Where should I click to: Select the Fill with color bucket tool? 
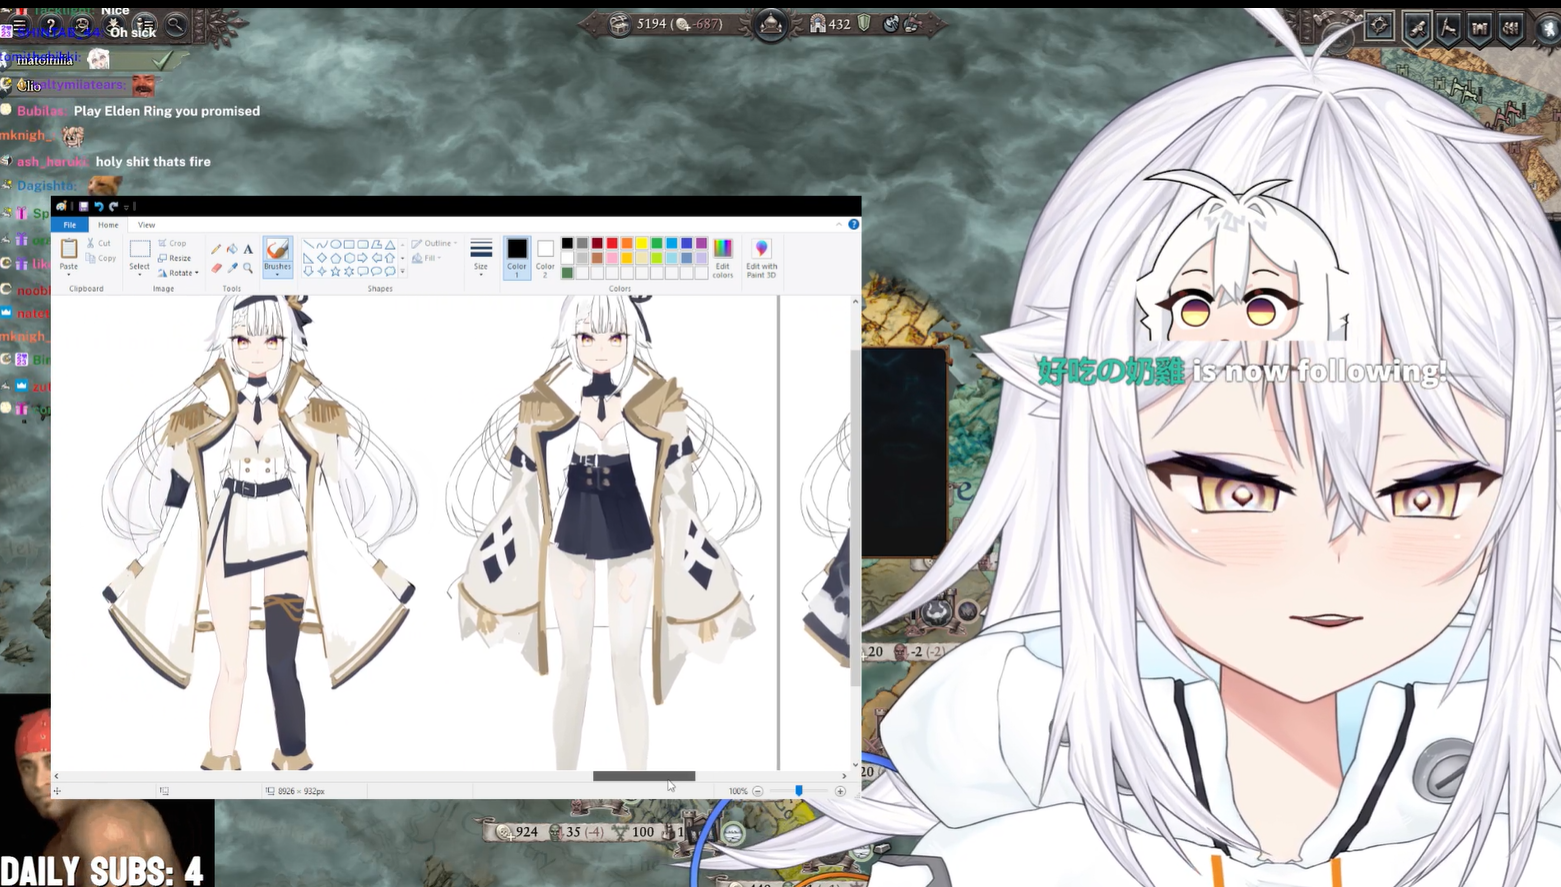232,249
